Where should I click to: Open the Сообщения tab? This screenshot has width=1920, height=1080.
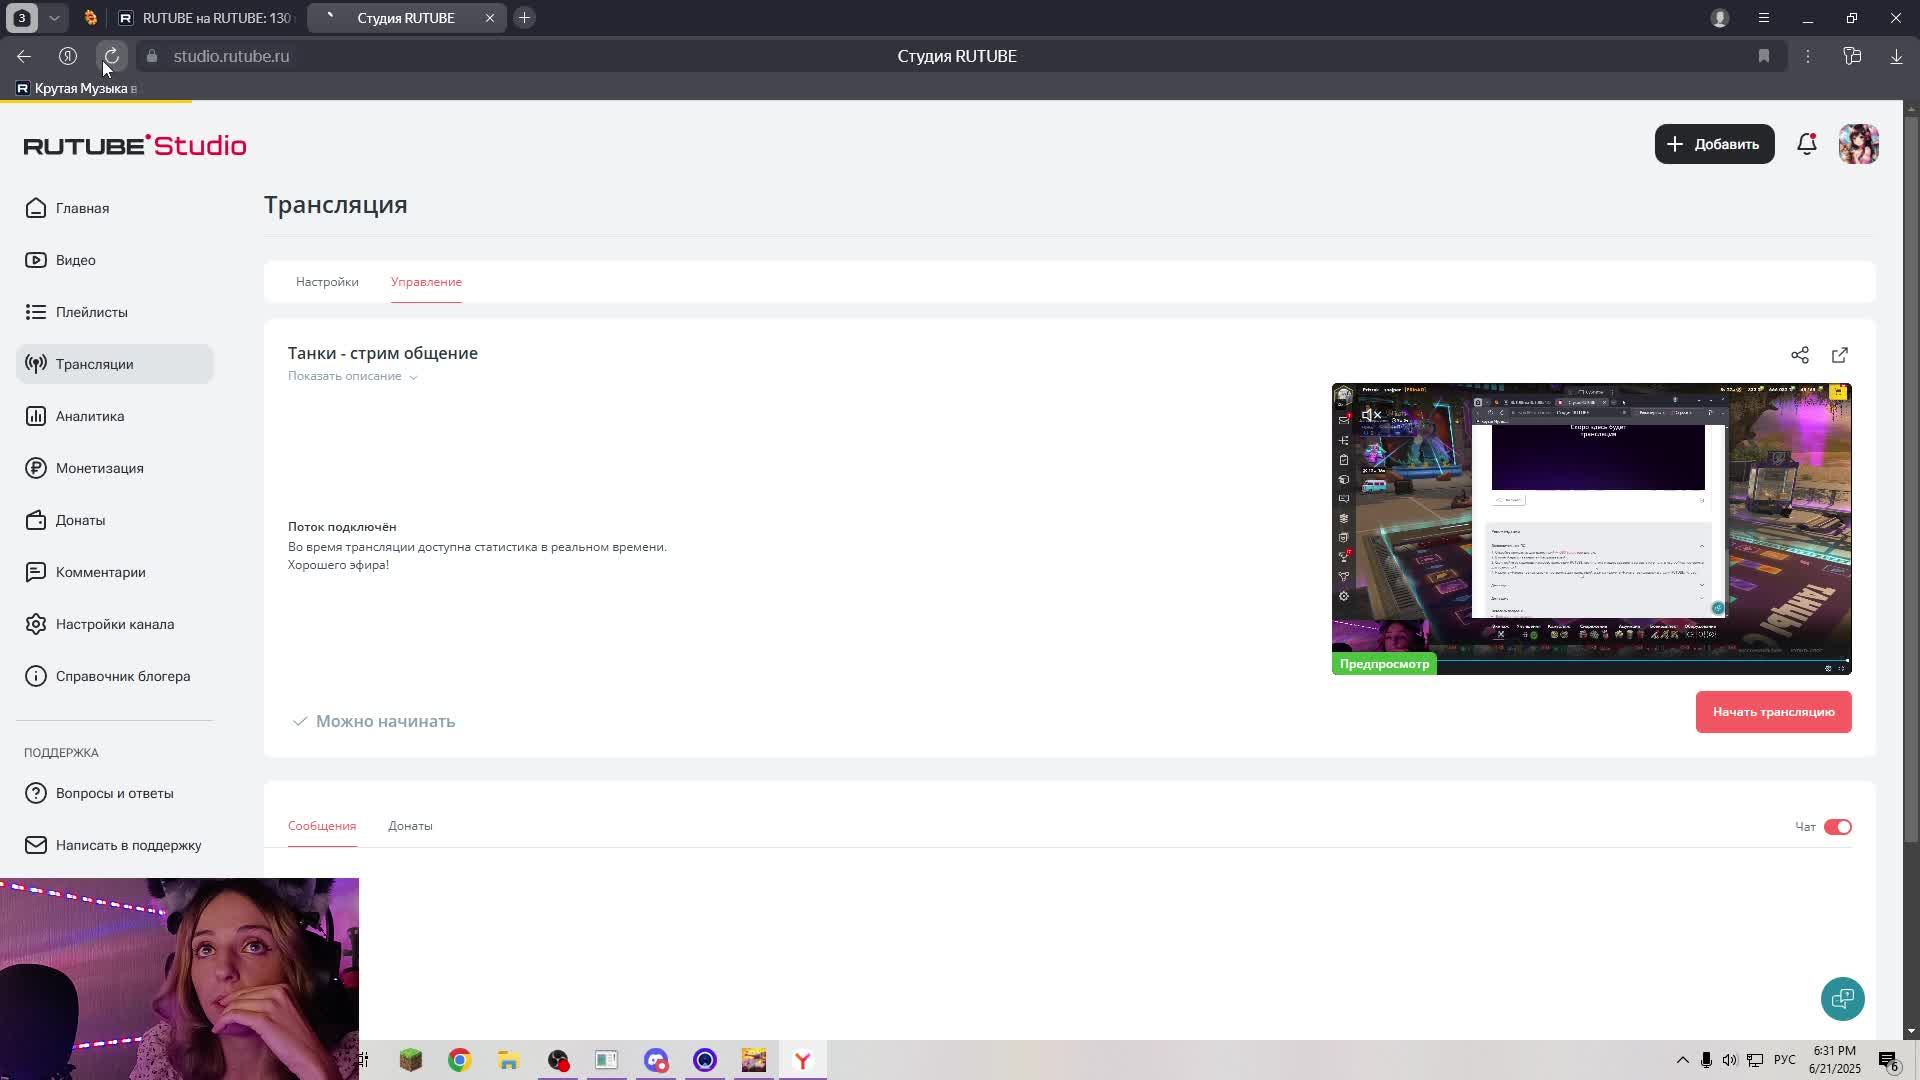pyautogui.click(x=322, y=826)
